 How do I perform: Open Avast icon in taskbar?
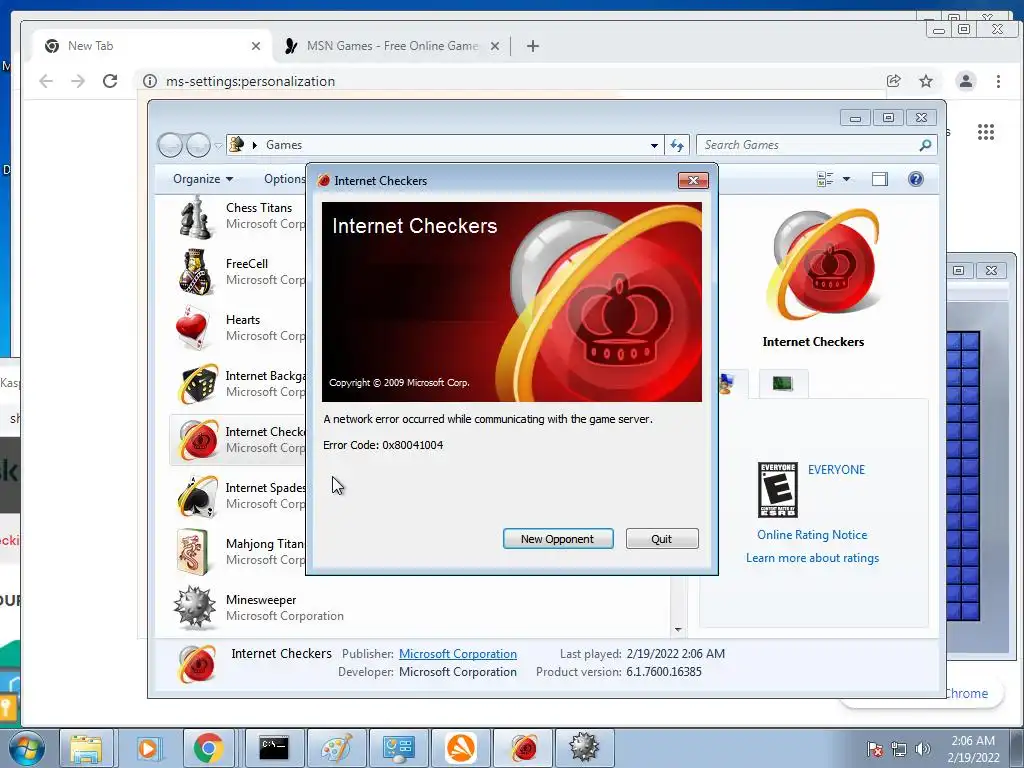[461, 748]
